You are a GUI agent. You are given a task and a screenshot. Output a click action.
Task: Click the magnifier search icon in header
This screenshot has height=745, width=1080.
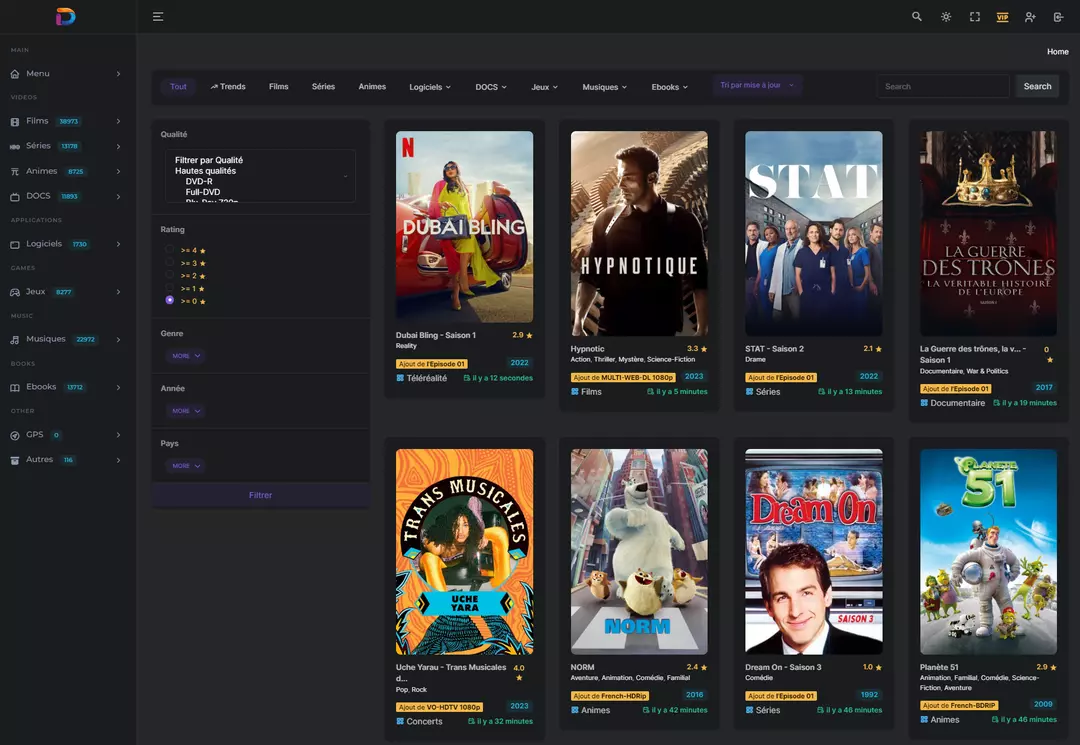917,17
